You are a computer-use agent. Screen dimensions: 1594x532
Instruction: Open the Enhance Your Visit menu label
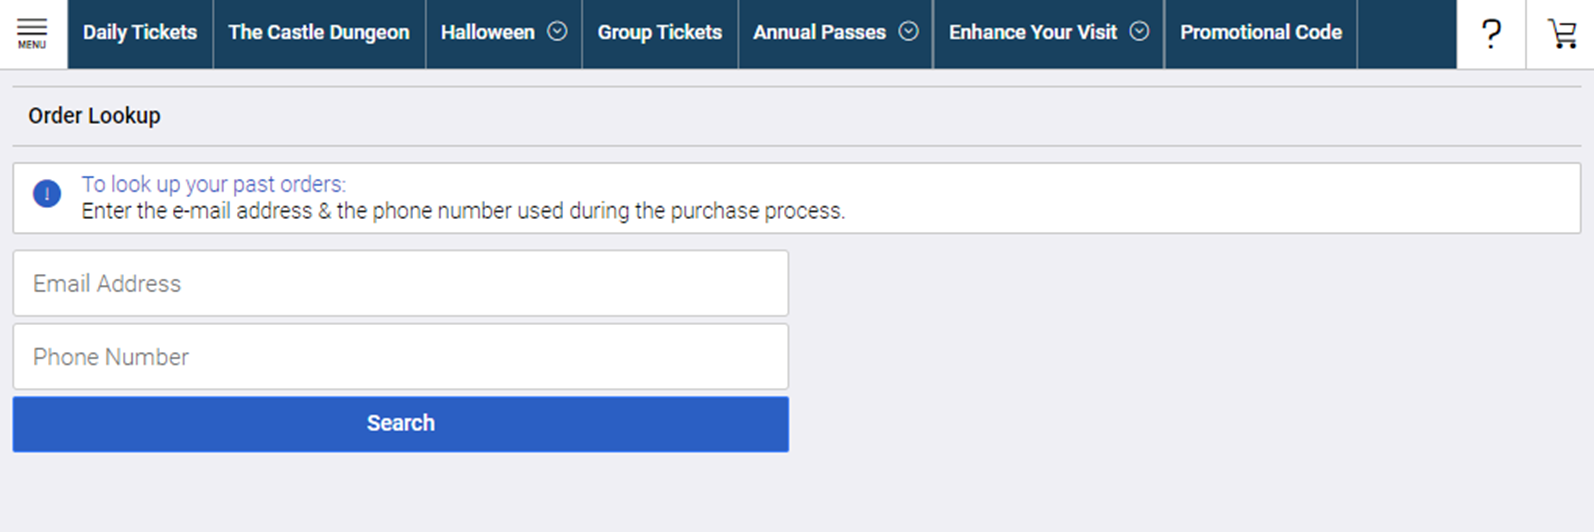[1033, 33]
